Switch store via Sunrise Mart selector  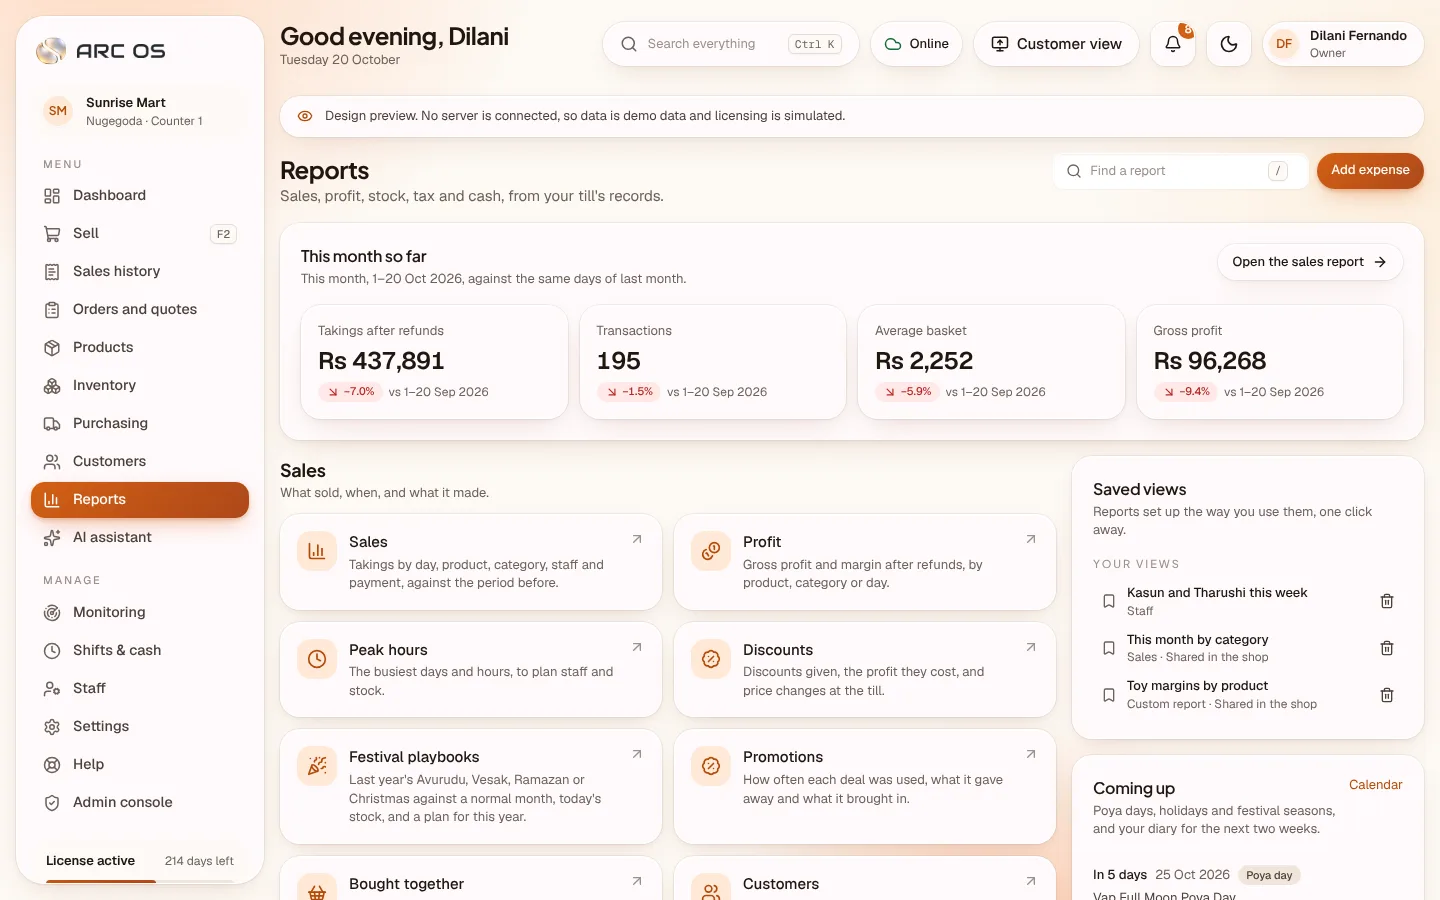[x=140, y=111]
